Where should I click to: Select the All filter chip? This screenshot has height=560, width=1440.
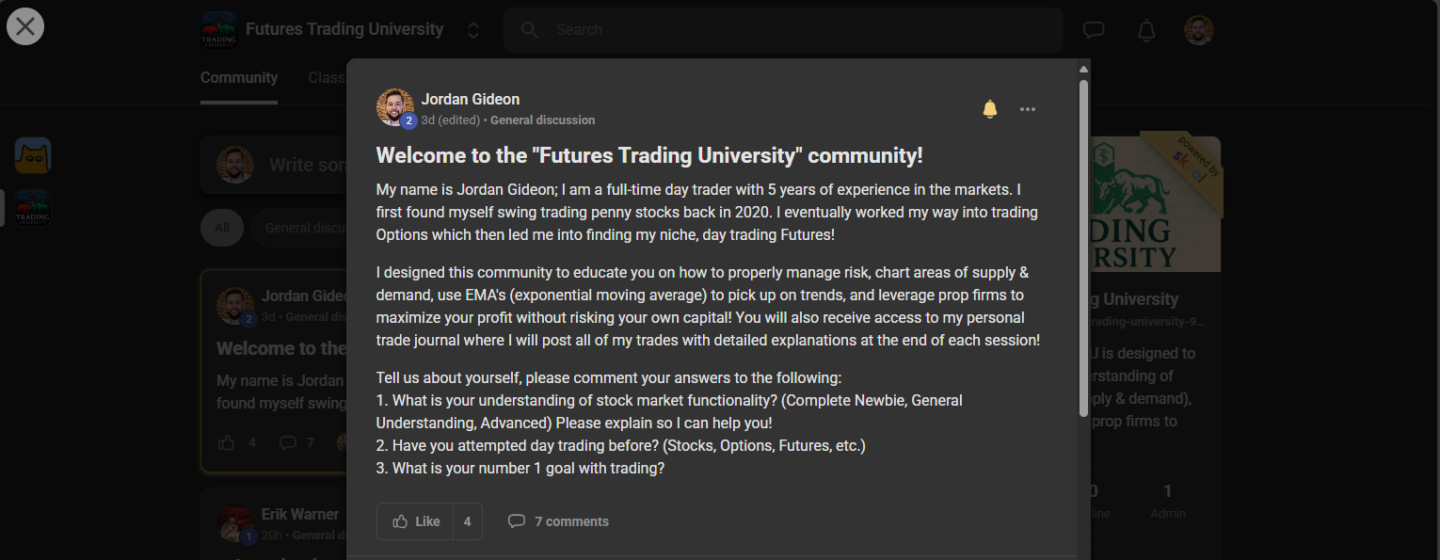(222, 228)
